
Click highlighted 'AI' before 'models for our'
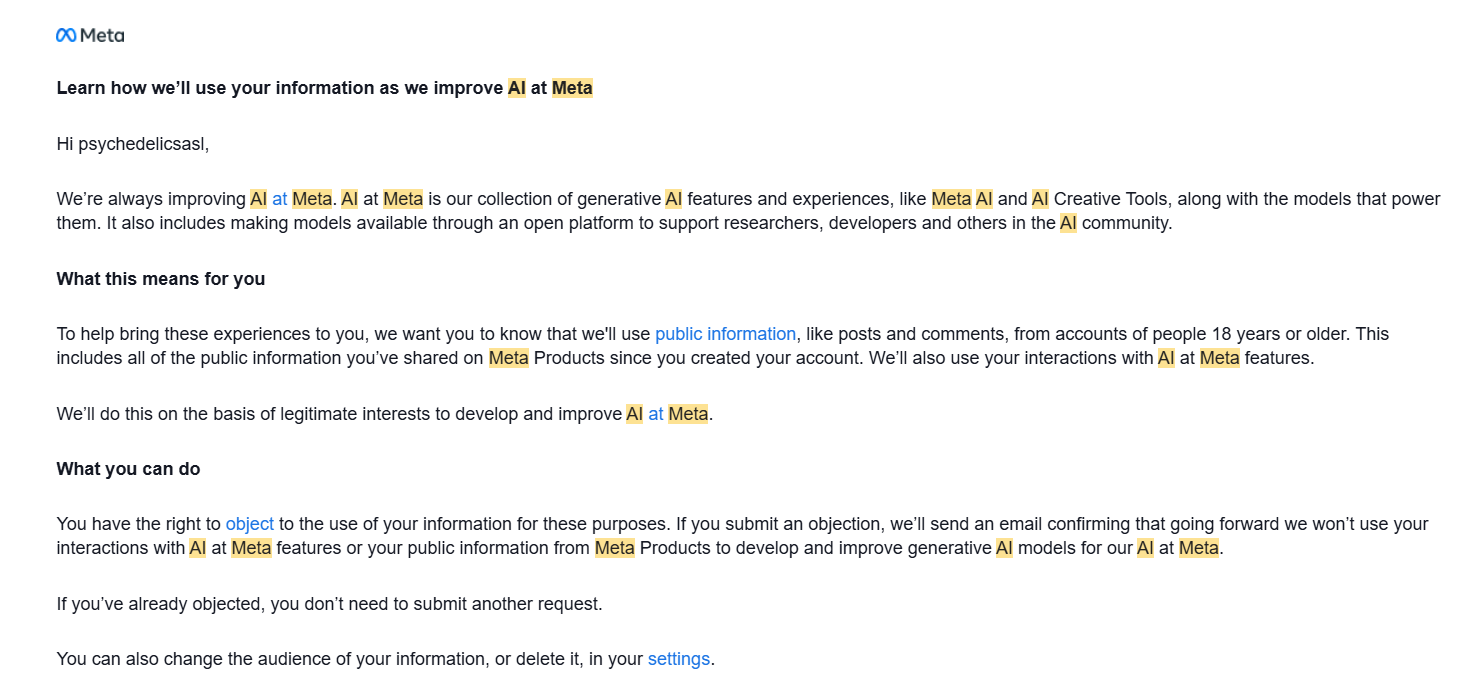(x=1004, y=548)
